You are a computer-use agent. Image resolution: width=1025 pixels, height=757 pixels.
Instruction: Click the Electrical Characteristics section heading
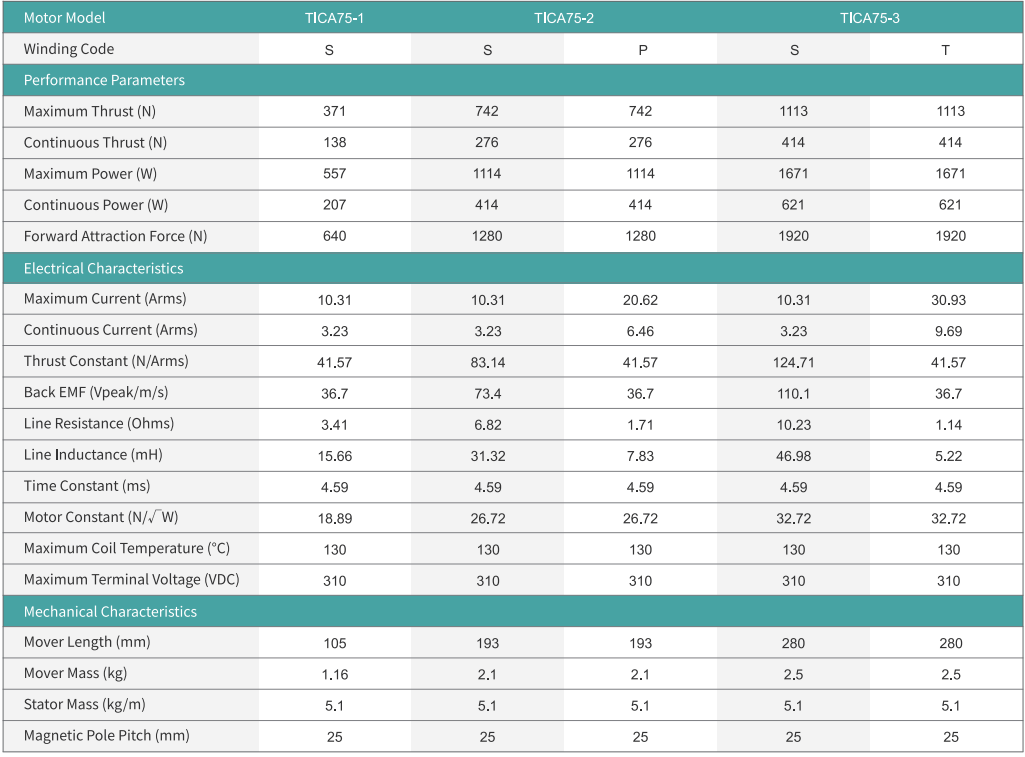click(103, 268)
